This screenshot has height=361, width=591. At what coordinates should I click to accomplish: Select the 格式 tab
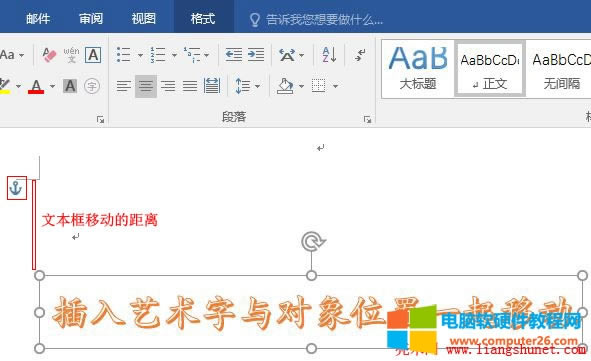pos(203,18)
